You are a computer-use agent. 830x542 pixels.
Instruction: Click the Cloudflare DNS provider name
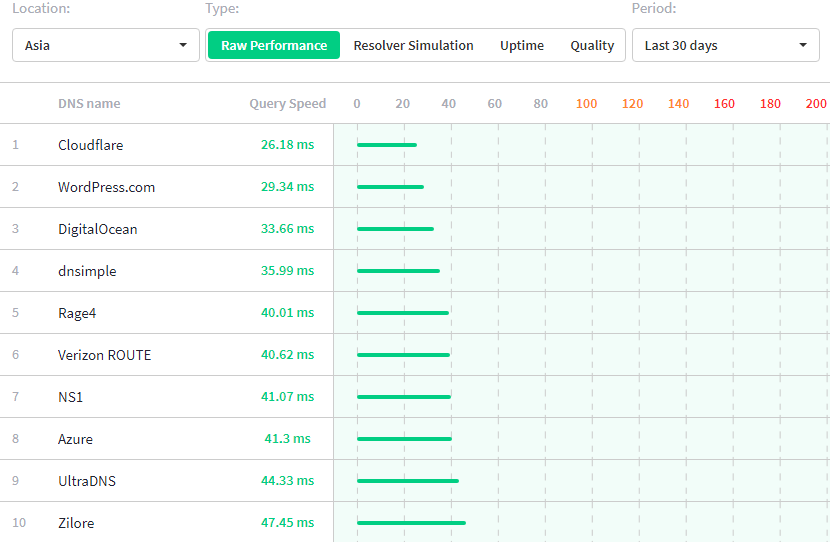(x=90, y=145)
